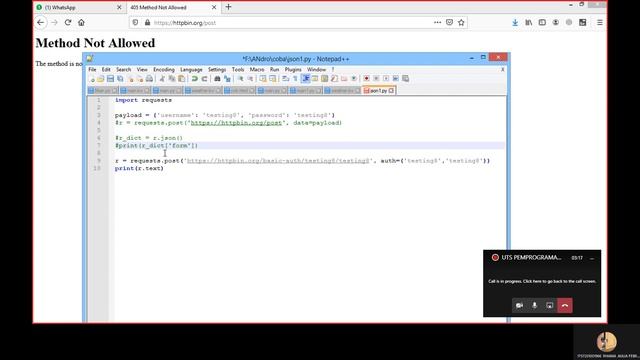Open the Plugins menu
The image size is (640, 360).
click(x=293, y=70)
